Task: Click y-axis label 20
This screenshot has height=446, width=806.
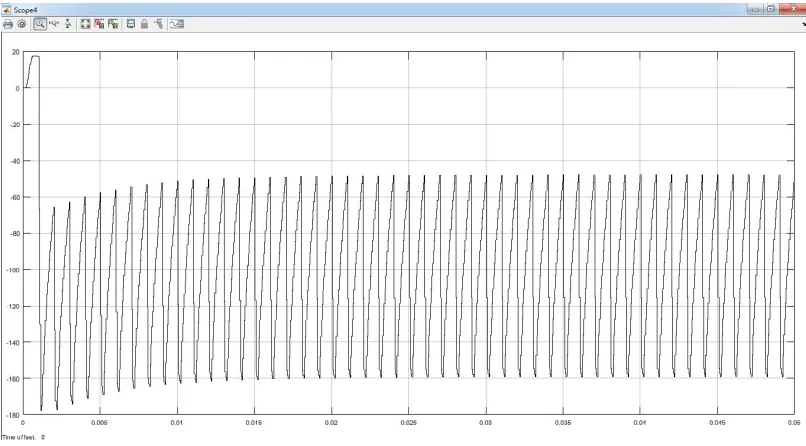Action: click(16, 52)
